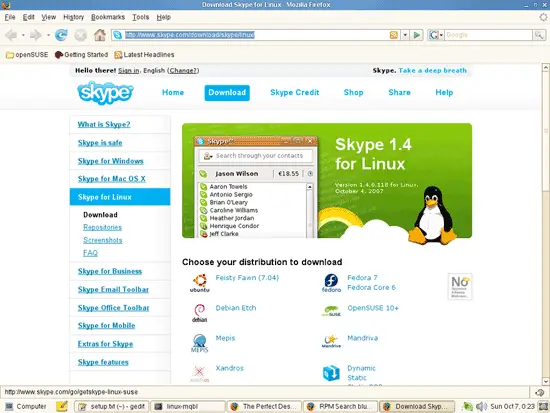The image size is (550, 413).
Task: Click the Debian swirl logo
Action: pos(200,313)
